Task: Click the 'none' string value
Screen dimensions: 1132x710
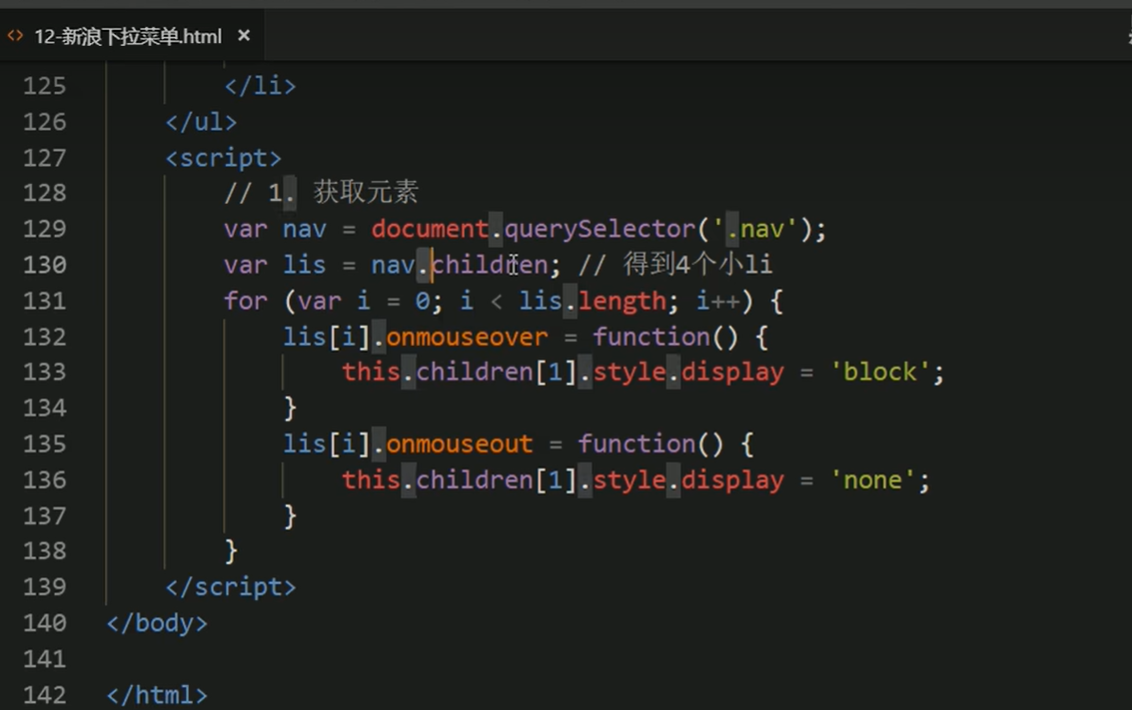Action: coord(872,480)
